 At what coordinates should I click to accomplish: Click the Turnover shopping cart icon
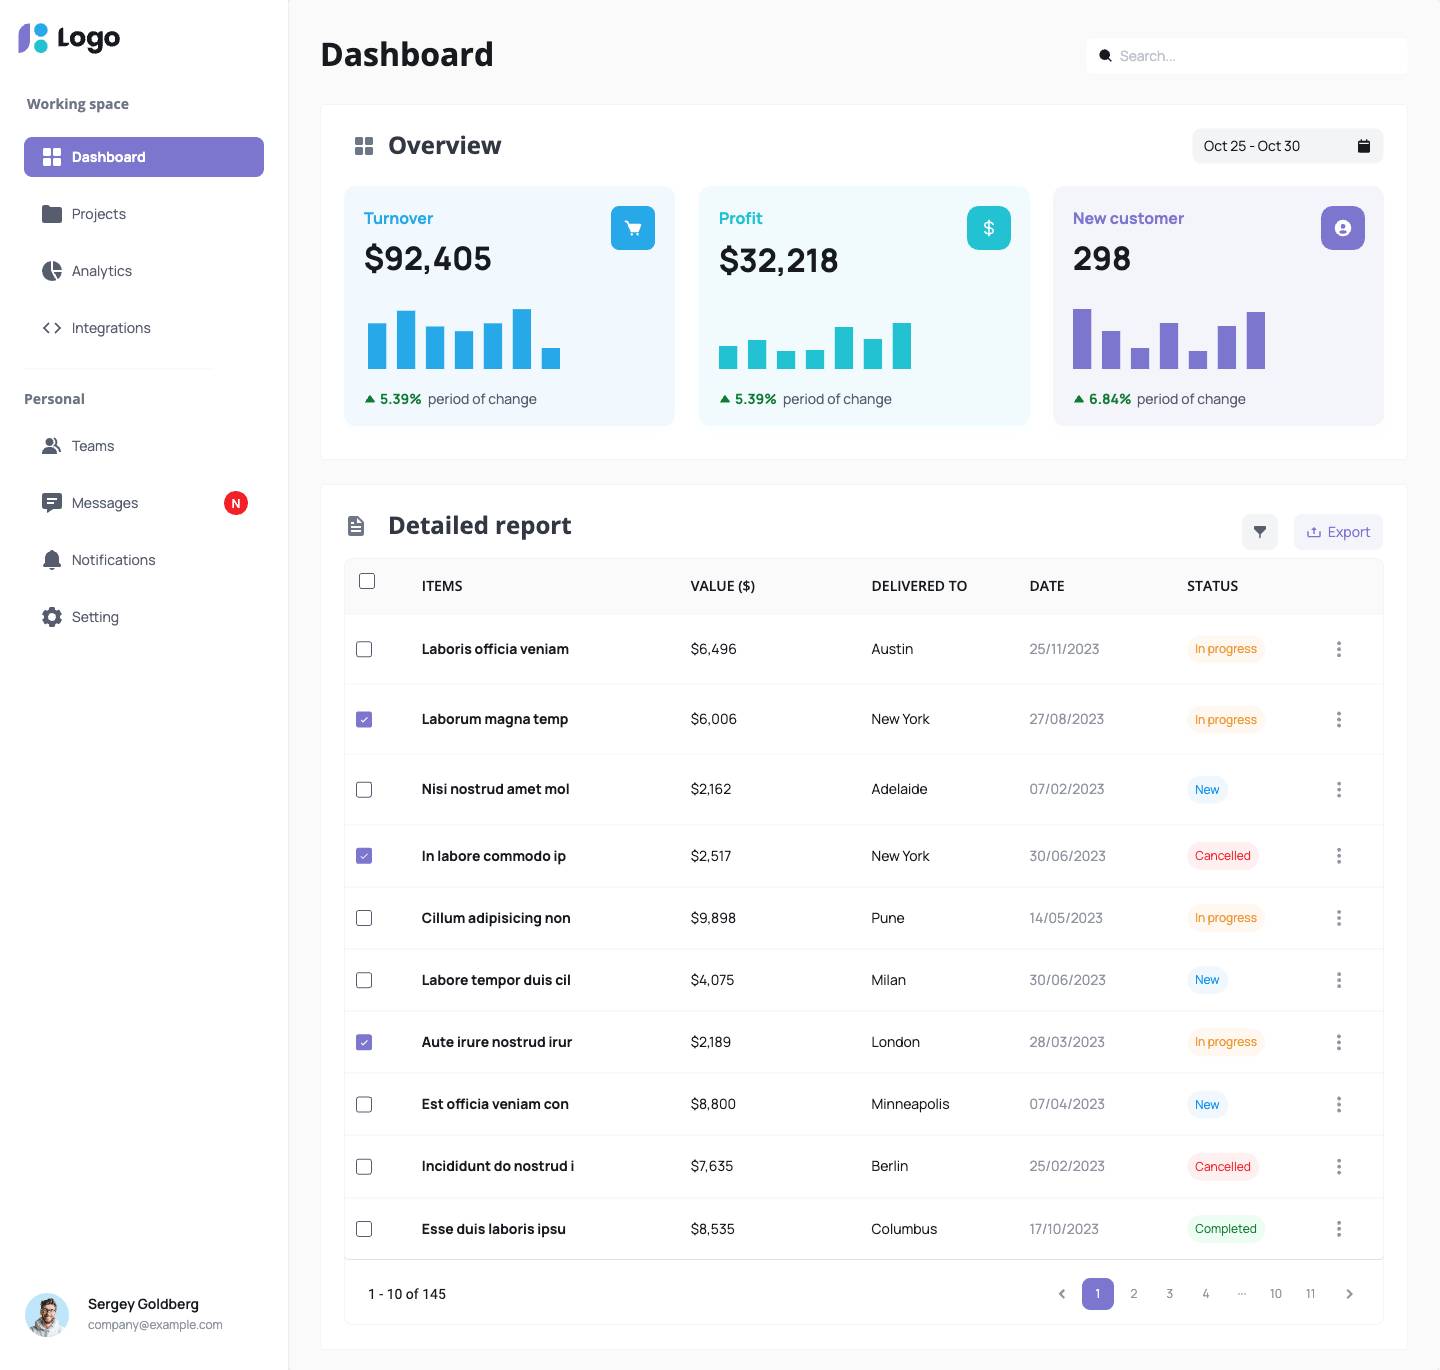click(632, 228)
